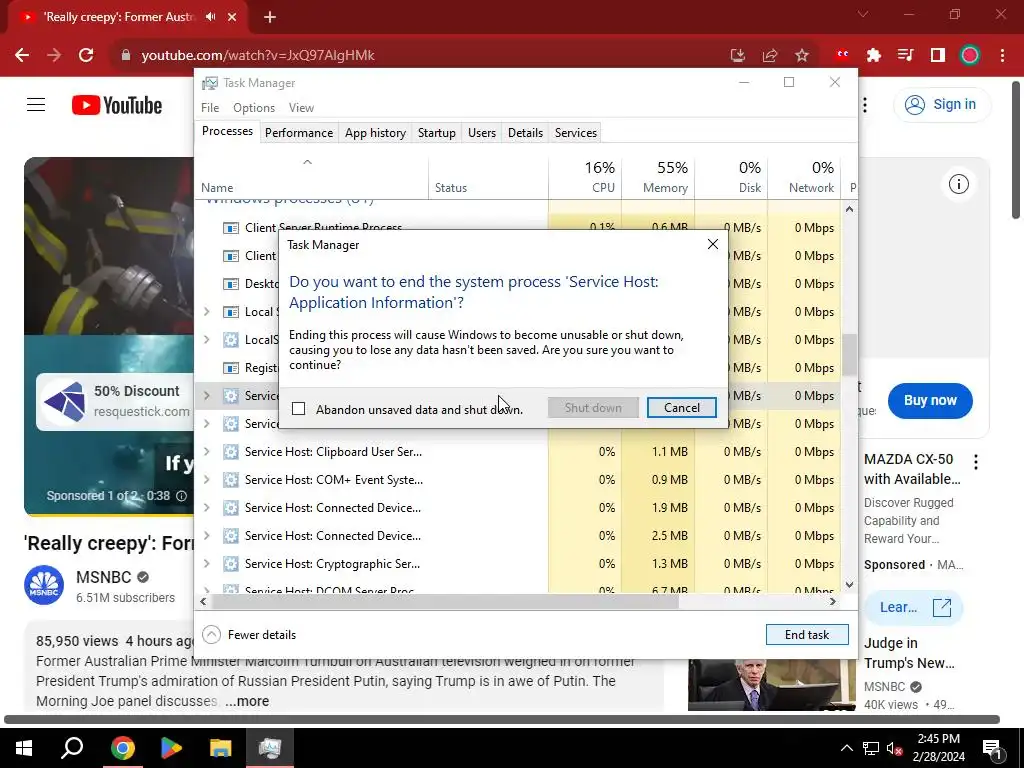The width and height of the screenshot is (1024, 768).
Task: Click Buy now ad button
Action: (930, 400)
